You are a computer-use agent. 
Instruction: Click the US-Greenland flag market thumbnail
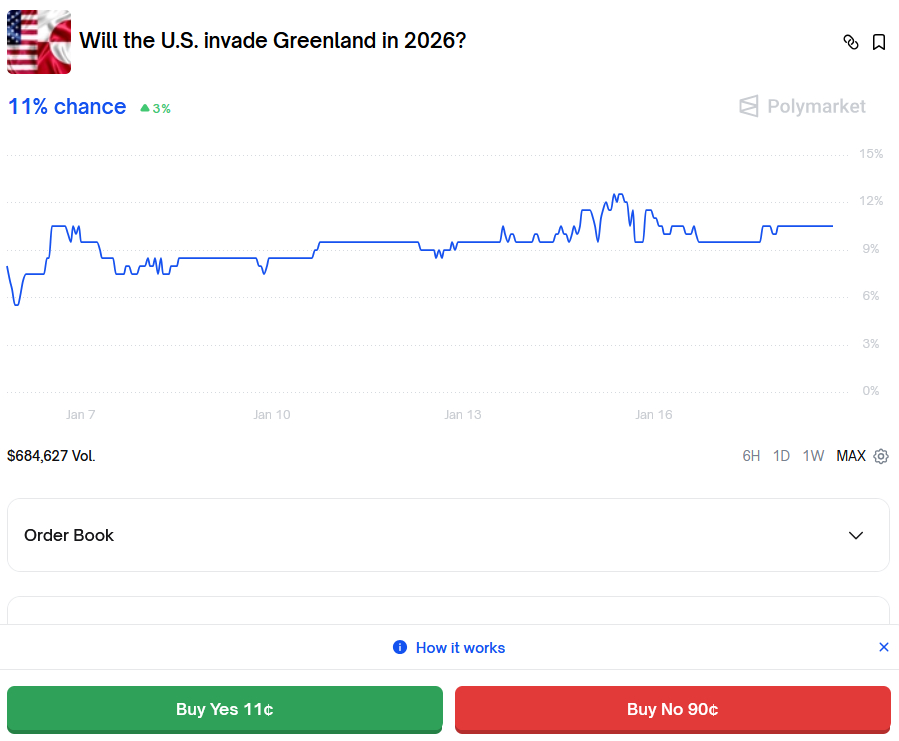coord(39,42)
